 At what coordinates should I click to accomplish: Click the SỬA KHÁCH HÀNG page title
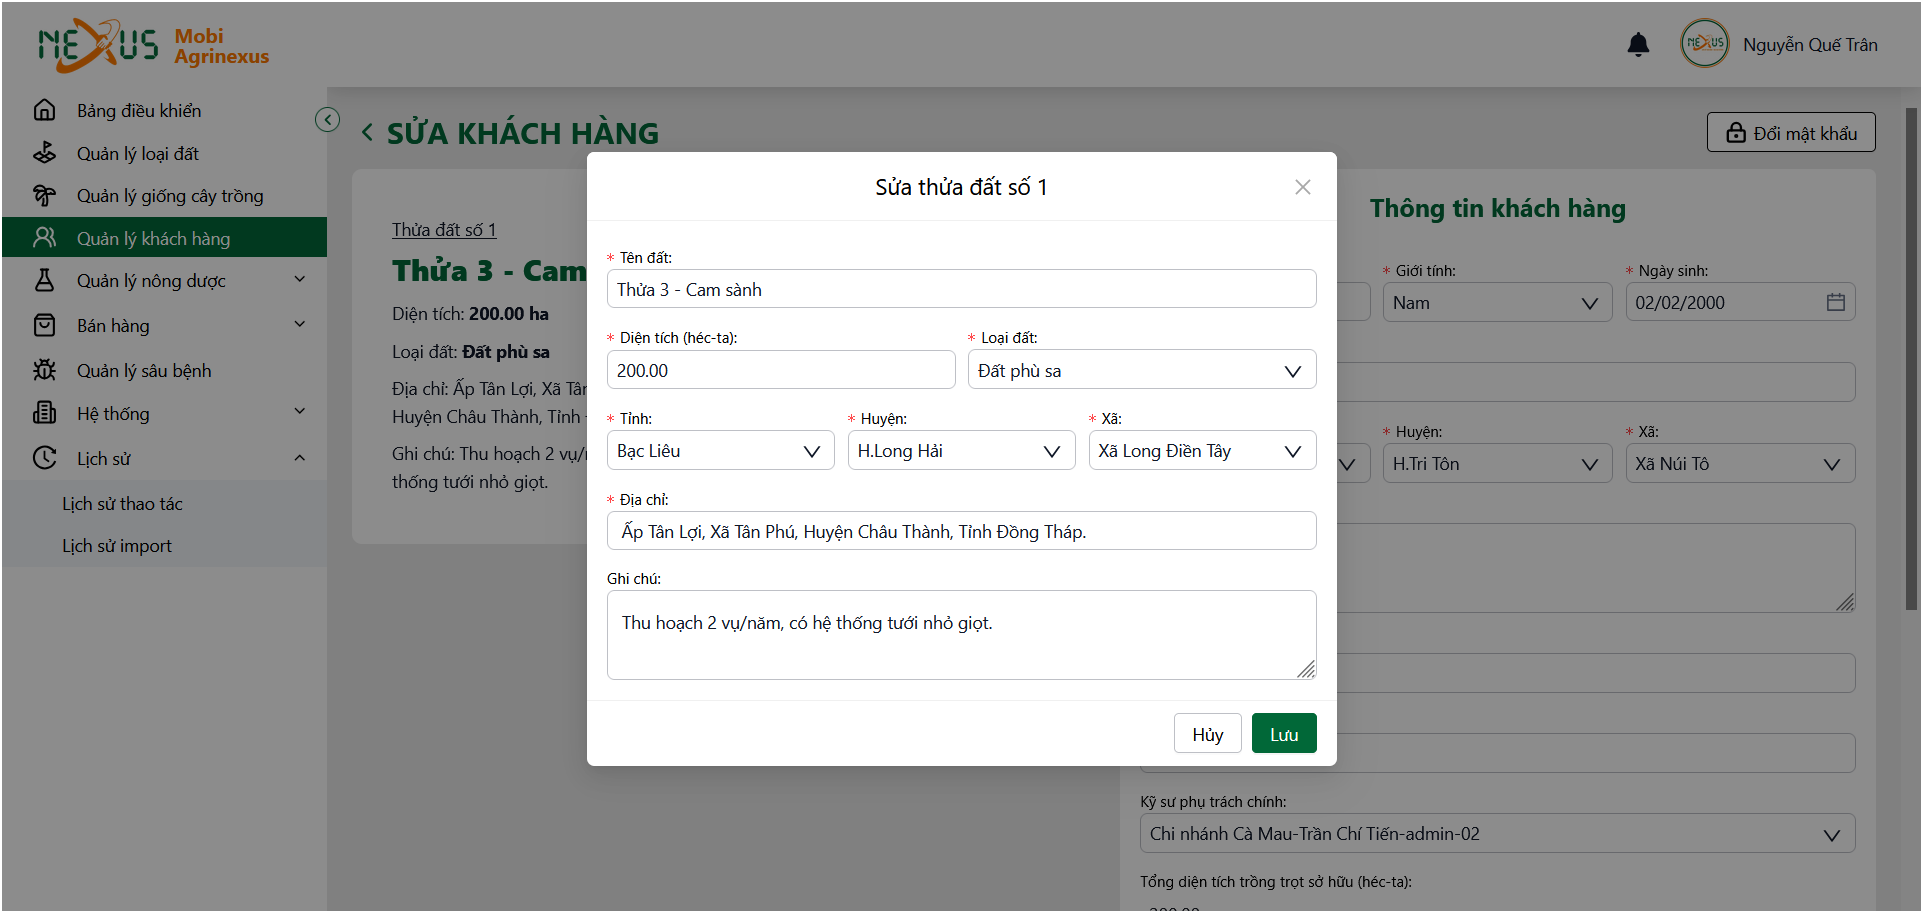(523, 133)
